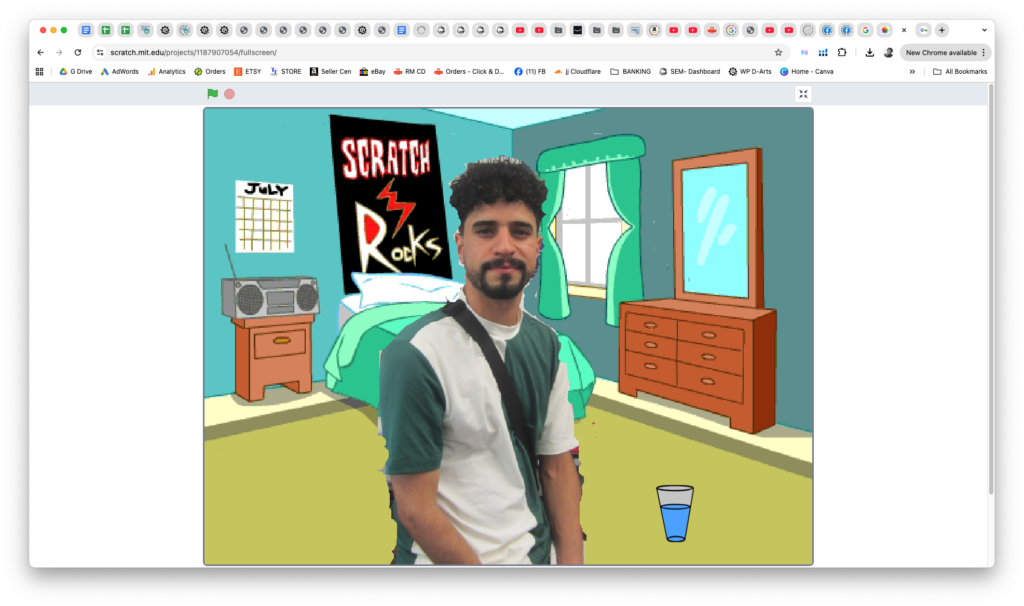Click the glass of water sprite
1024x606 pixels.
[x=675, y=513]
